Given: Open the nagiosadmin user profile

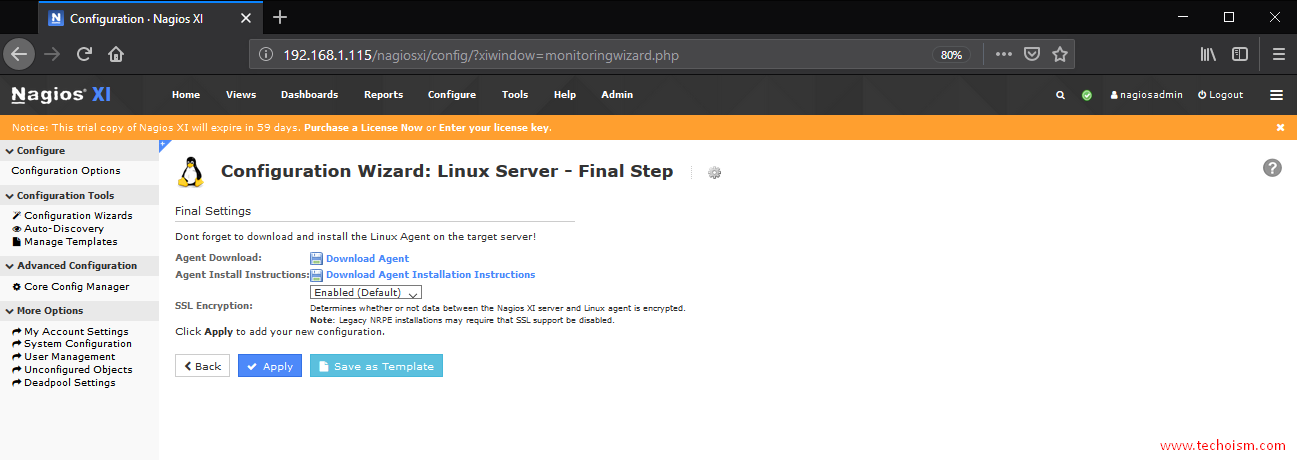Looking at the screenshot, I should (1146, 95).
